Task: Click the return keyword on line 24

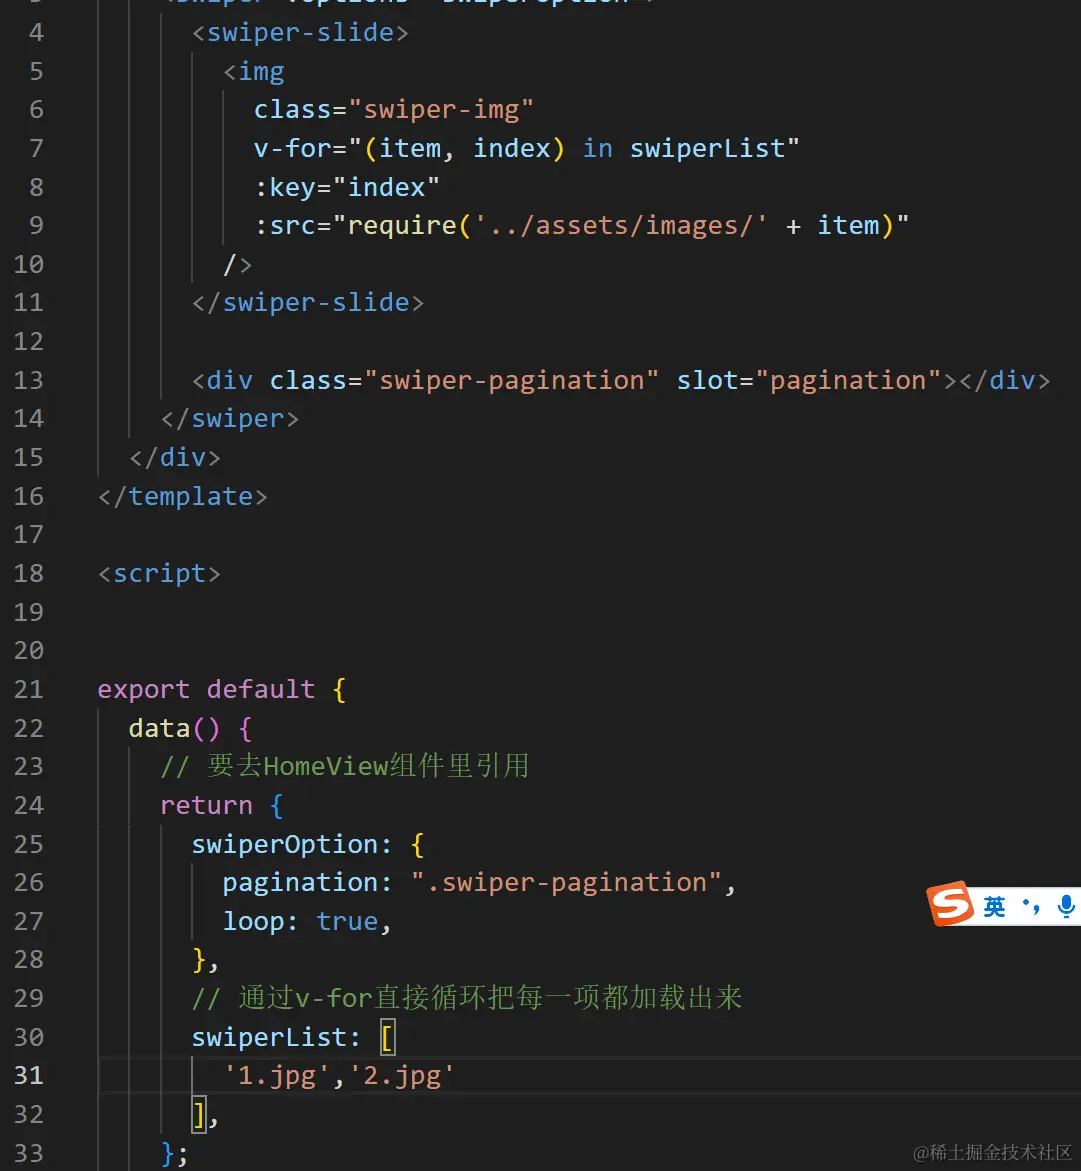Action: 206,805
